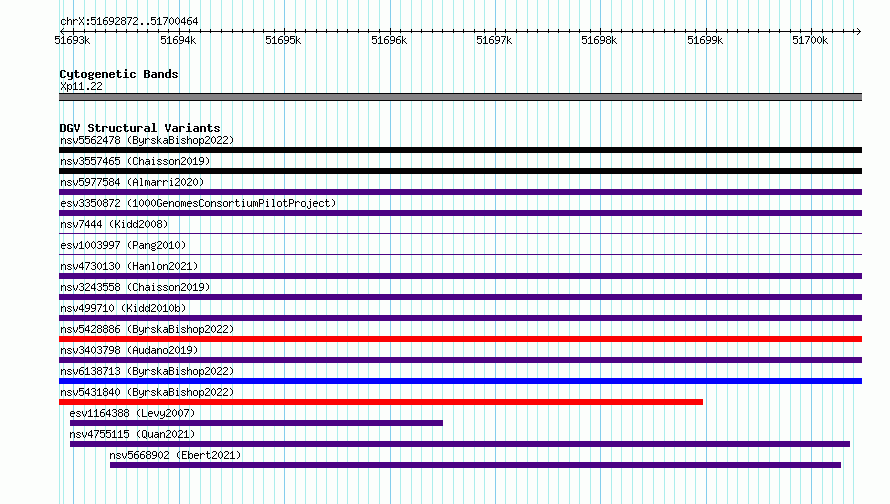
Task: Click the gray Xp11.22 cytogenetic band bar
Action: [460, 97]
